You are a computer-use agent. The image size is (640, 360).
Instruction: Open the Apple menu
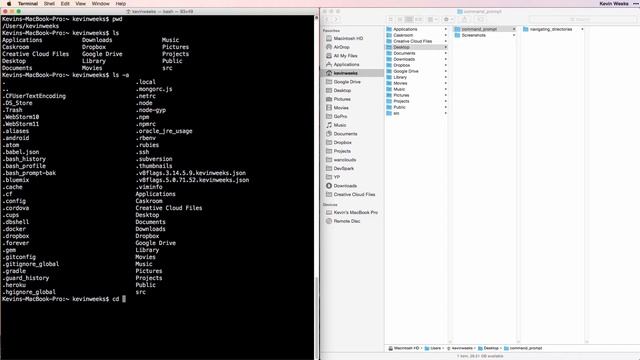tap(9, 3)
